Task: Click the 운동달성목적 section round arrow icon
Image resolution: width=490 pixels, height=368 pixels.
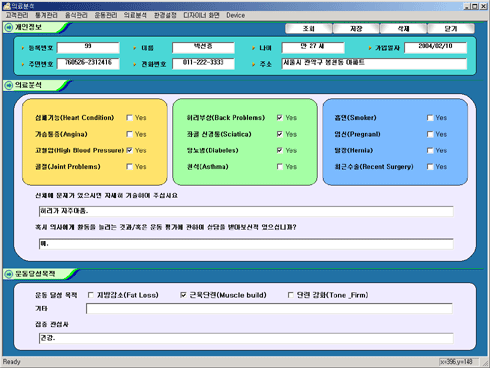Action: 8,274
